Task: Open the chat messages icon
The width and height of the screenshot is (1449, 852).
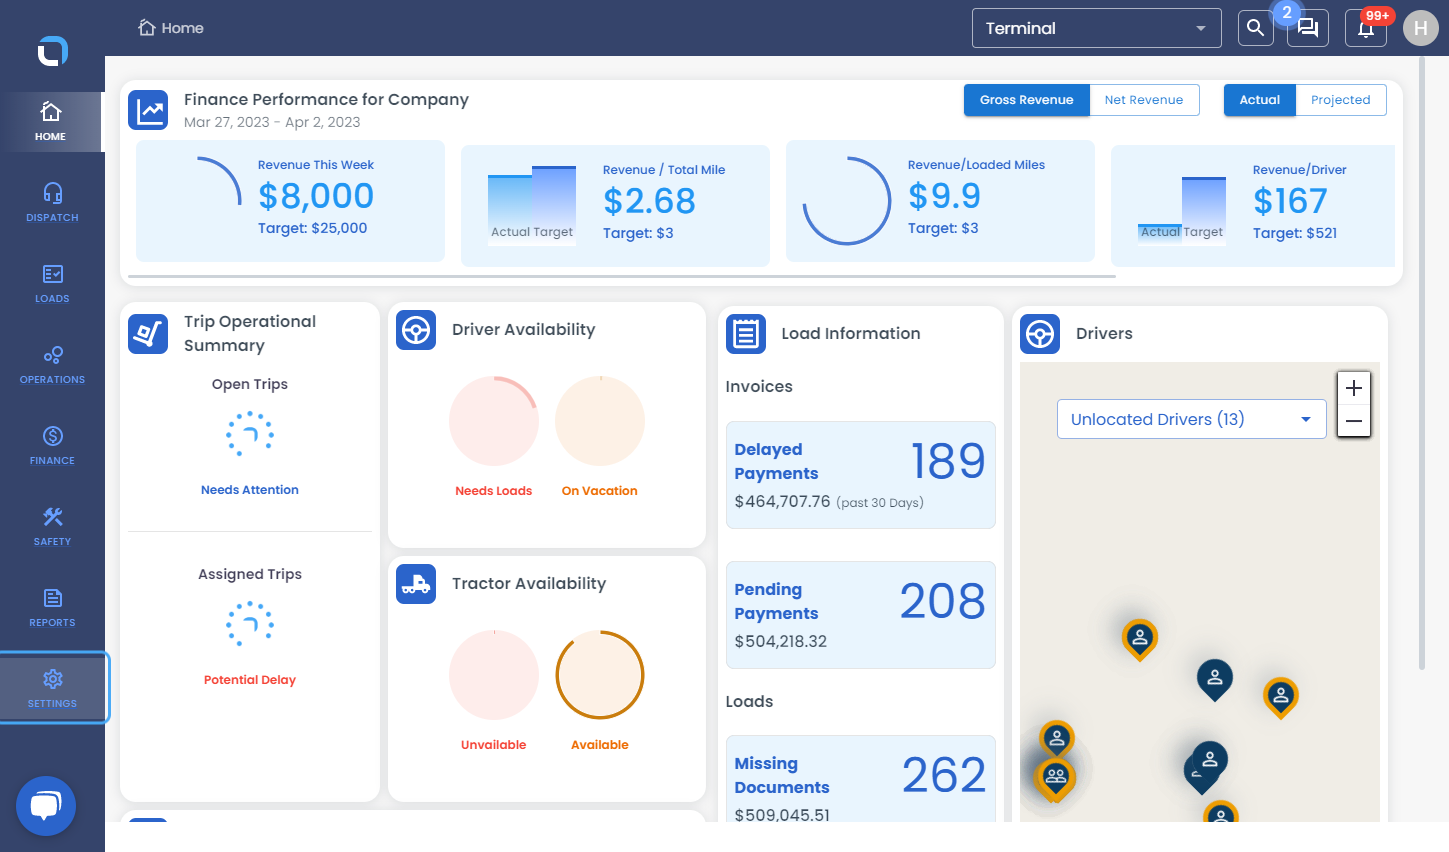Action: pyautogui.click(x=1308, y=28)
